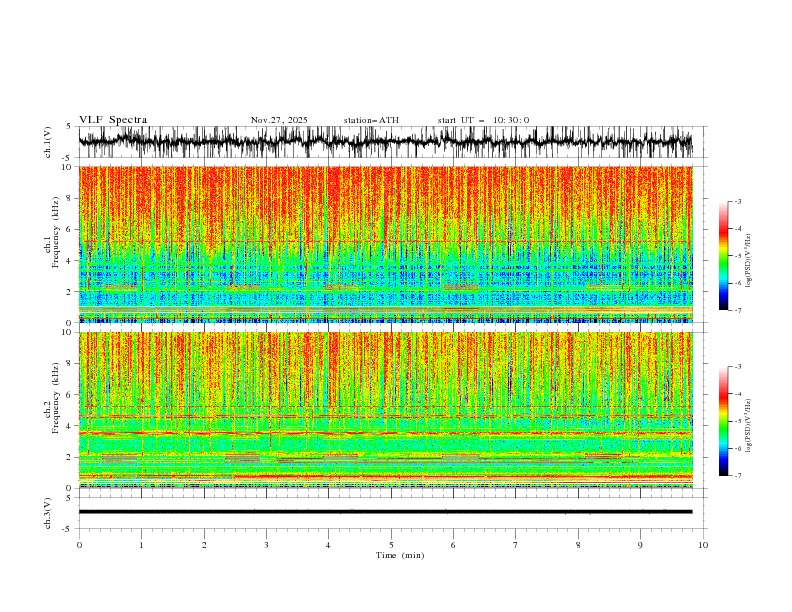The image size is (792, 612).
Task: Click the ch.2 "Frequency (kHz)" axis label
Action: pyautogui.click(x=56, y=397)
